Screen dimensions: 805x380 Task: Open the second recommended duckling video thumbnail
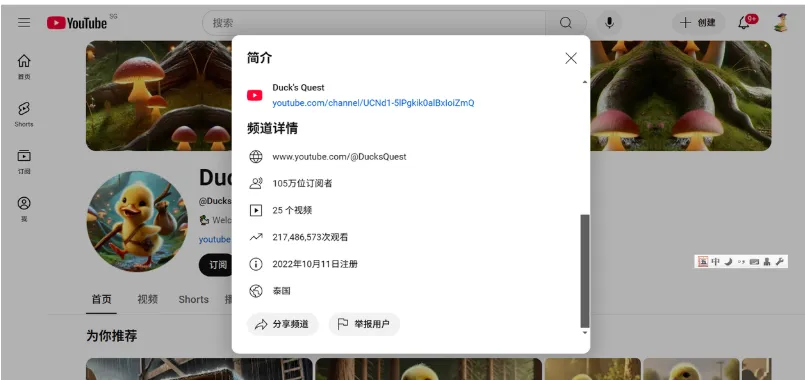click(429, 369)
